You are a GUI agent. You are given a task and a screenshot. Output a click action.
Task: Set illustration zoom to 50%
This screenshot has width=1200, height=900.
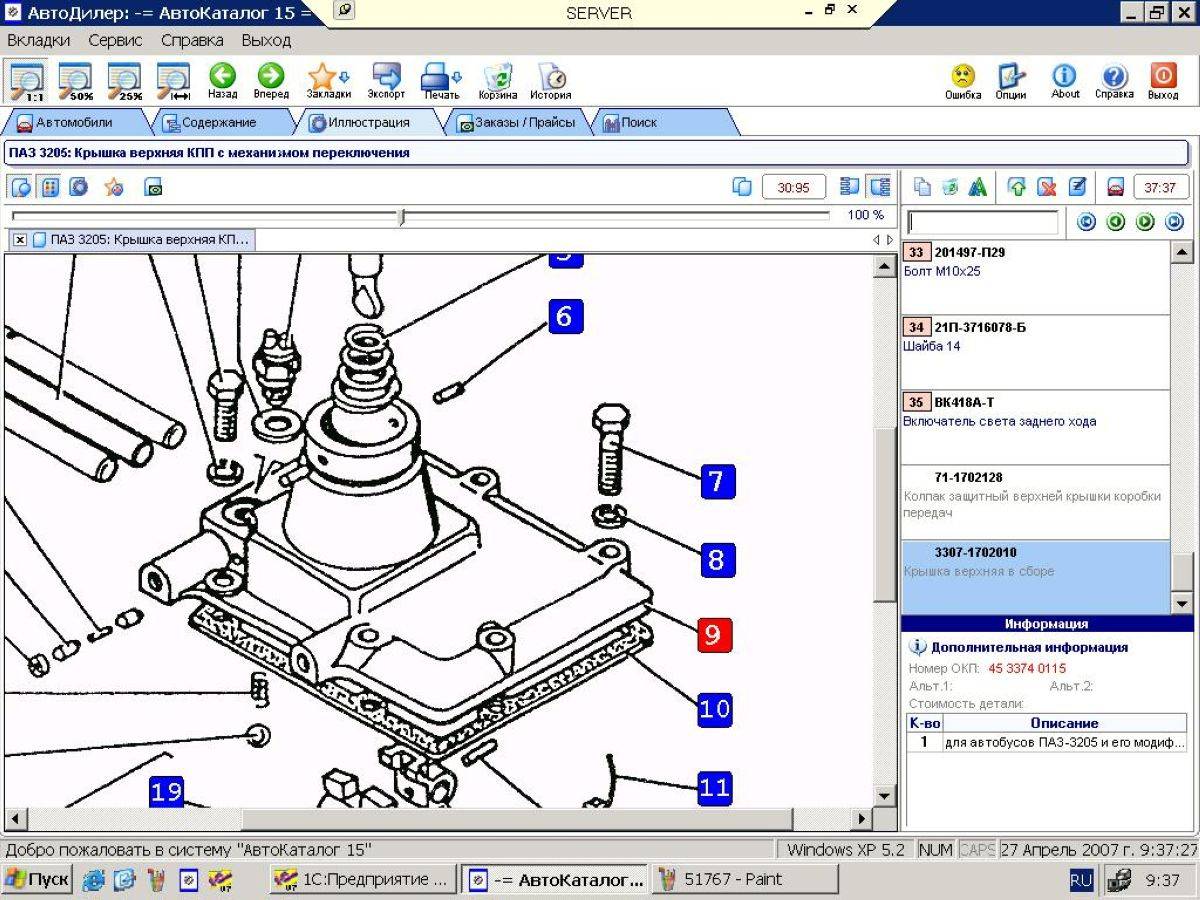[75, 81]
